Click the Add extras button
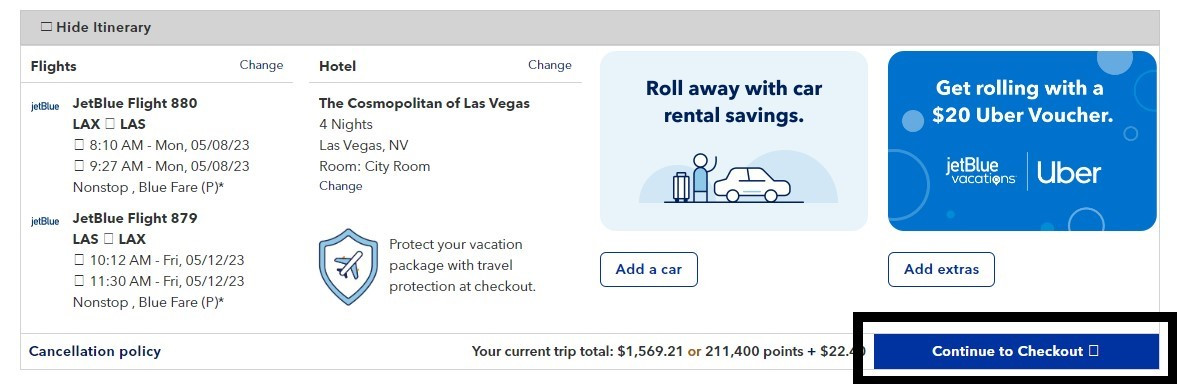Screen dimensions: 1177x384 tap(941, 269)
